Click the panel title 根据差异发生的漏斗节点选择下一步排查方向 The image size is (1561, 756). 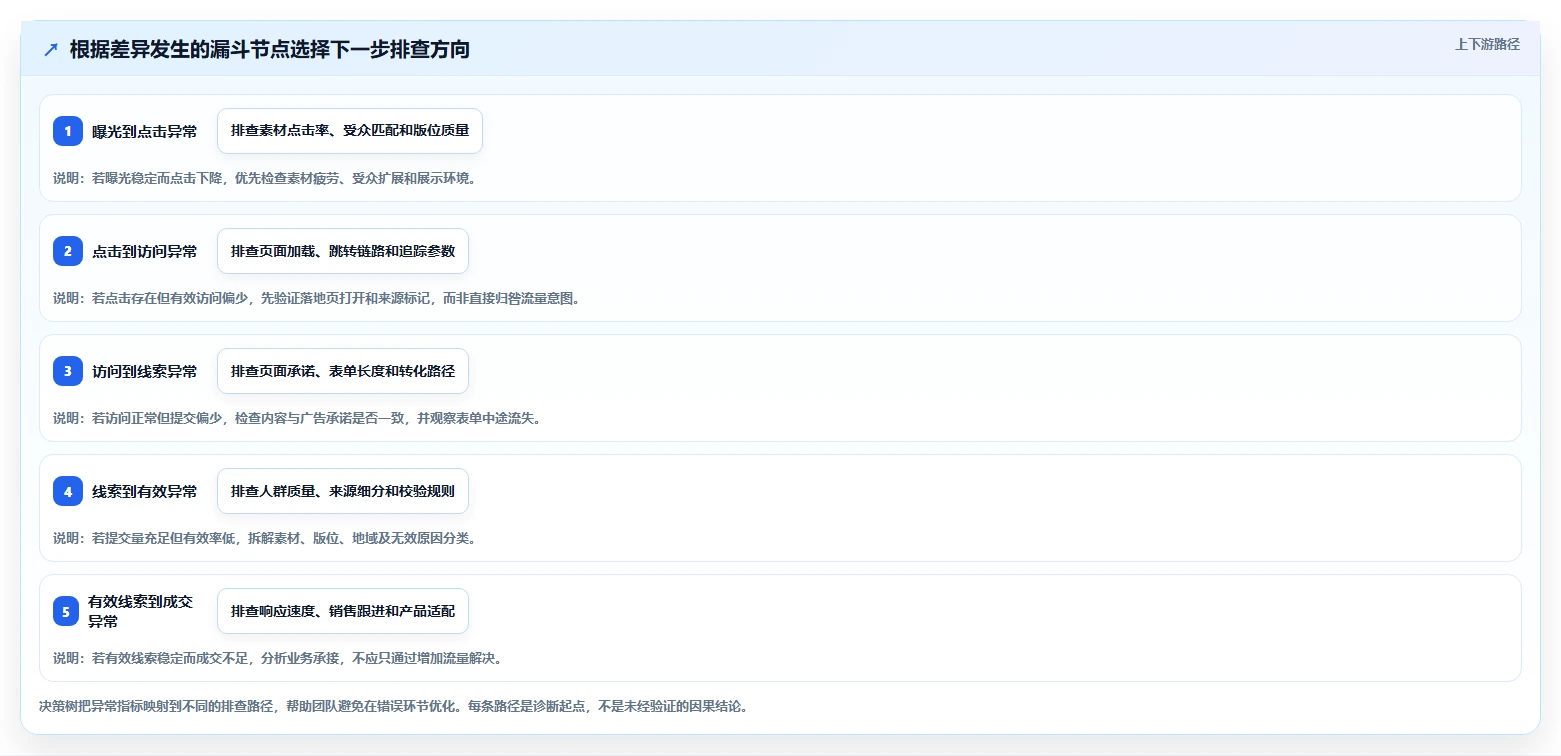point(270,50)
